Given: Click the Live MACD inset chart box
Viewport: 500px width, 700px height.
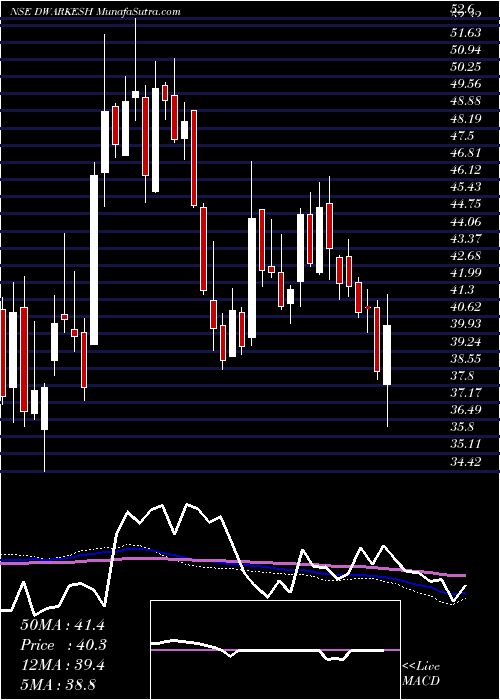Looking at the screenshot, I should [275, 650].
